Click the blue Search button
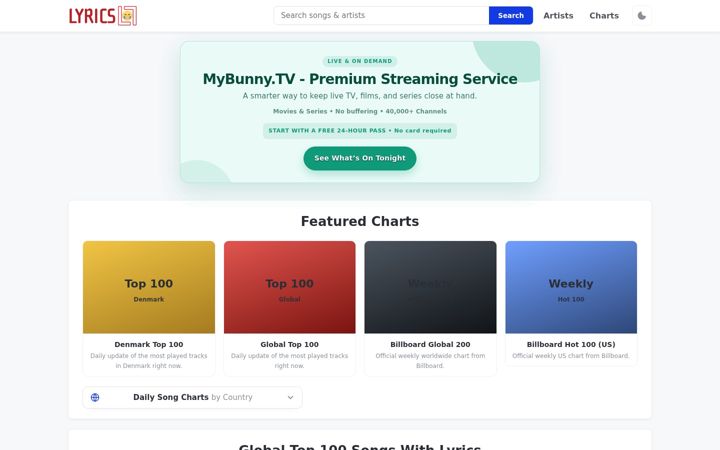Viewport: 720px width, 450px height. click(x=511, y=15)
